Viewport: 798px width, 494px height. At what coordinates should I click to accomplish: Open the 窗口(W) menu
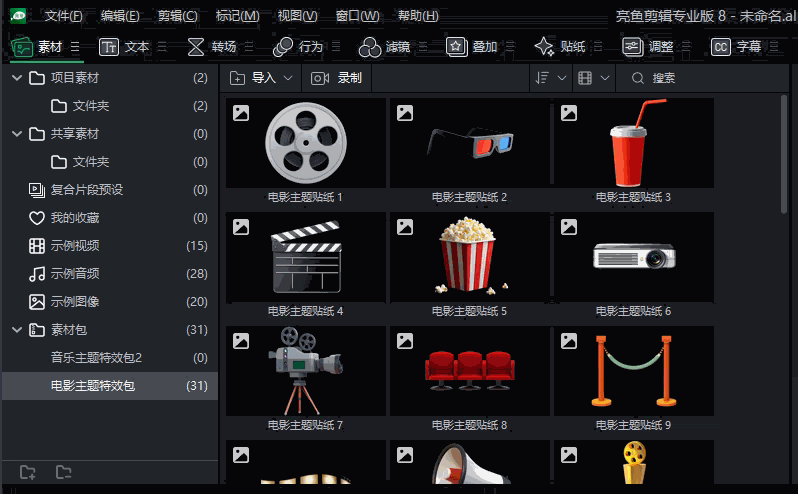click(358, 16)
